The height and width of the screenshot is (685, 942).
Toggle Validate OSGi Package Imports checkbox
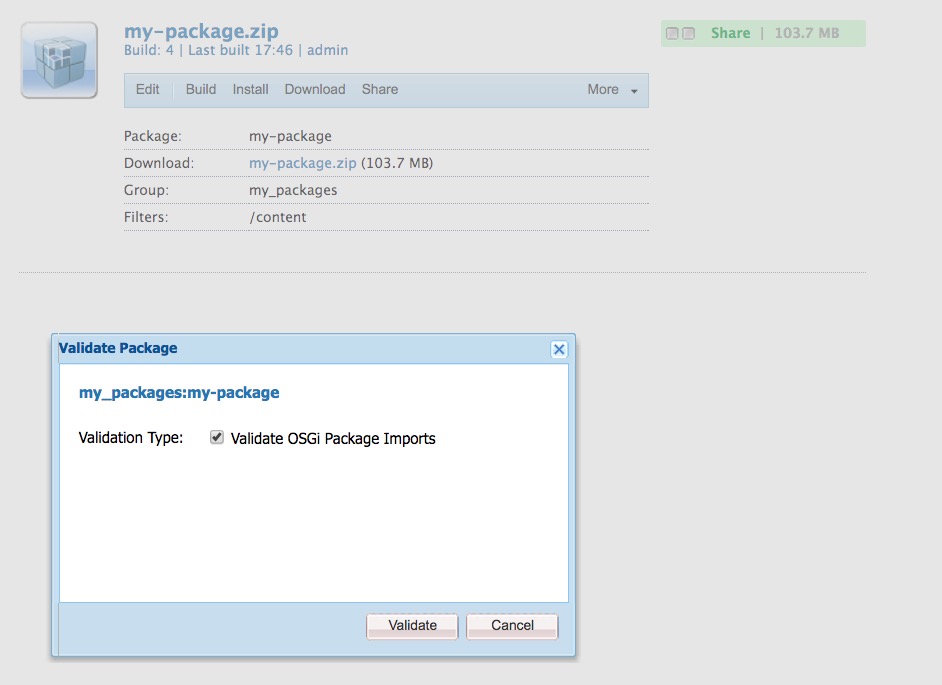217,438
